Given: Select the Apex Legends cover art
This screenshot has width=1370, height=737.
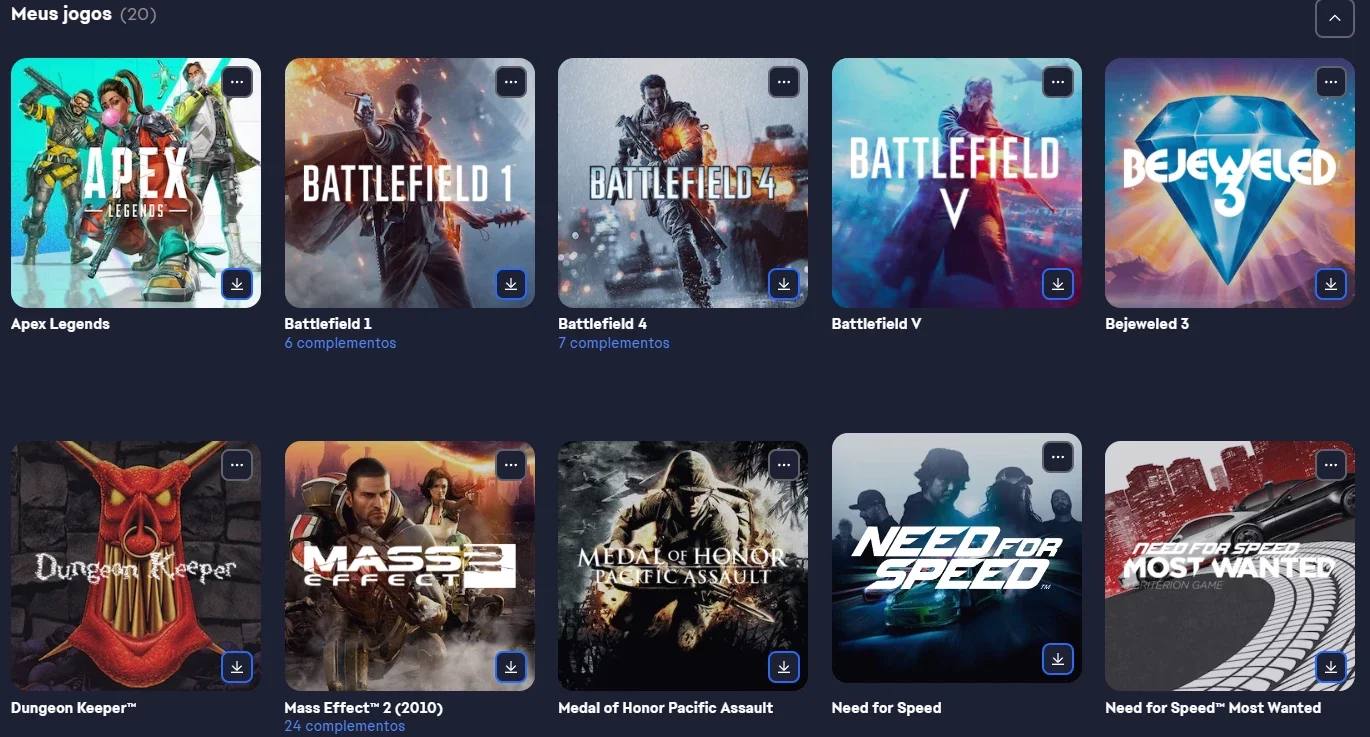Looking at the screenshot, I should click(x=136, y=183).
